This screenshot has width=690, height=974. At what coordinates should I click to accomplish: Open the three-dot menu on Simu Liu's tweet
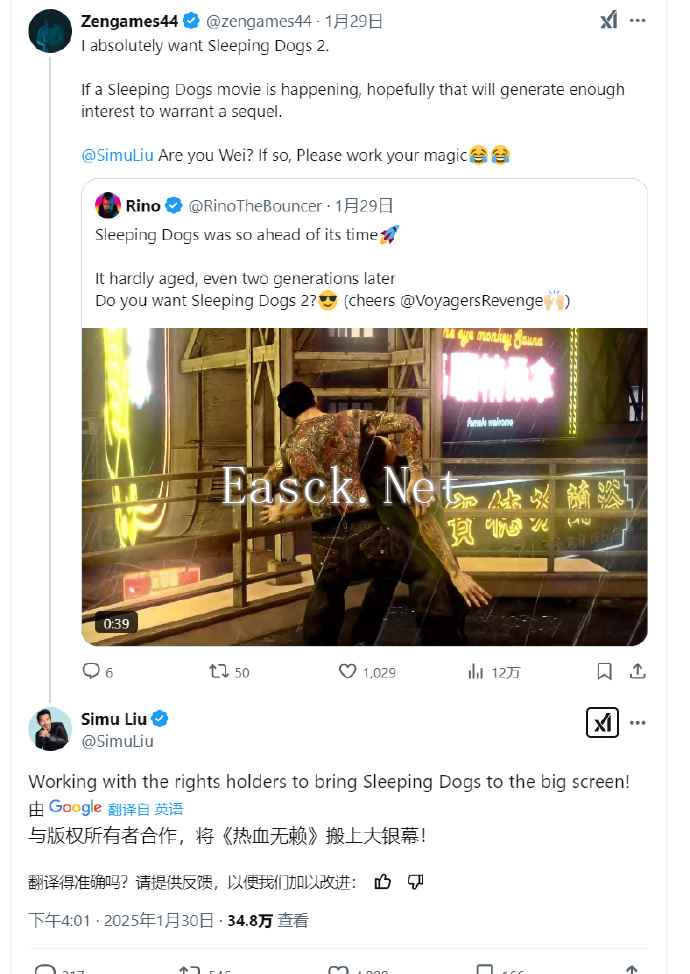pyautogui.click(x=637, y=722)
